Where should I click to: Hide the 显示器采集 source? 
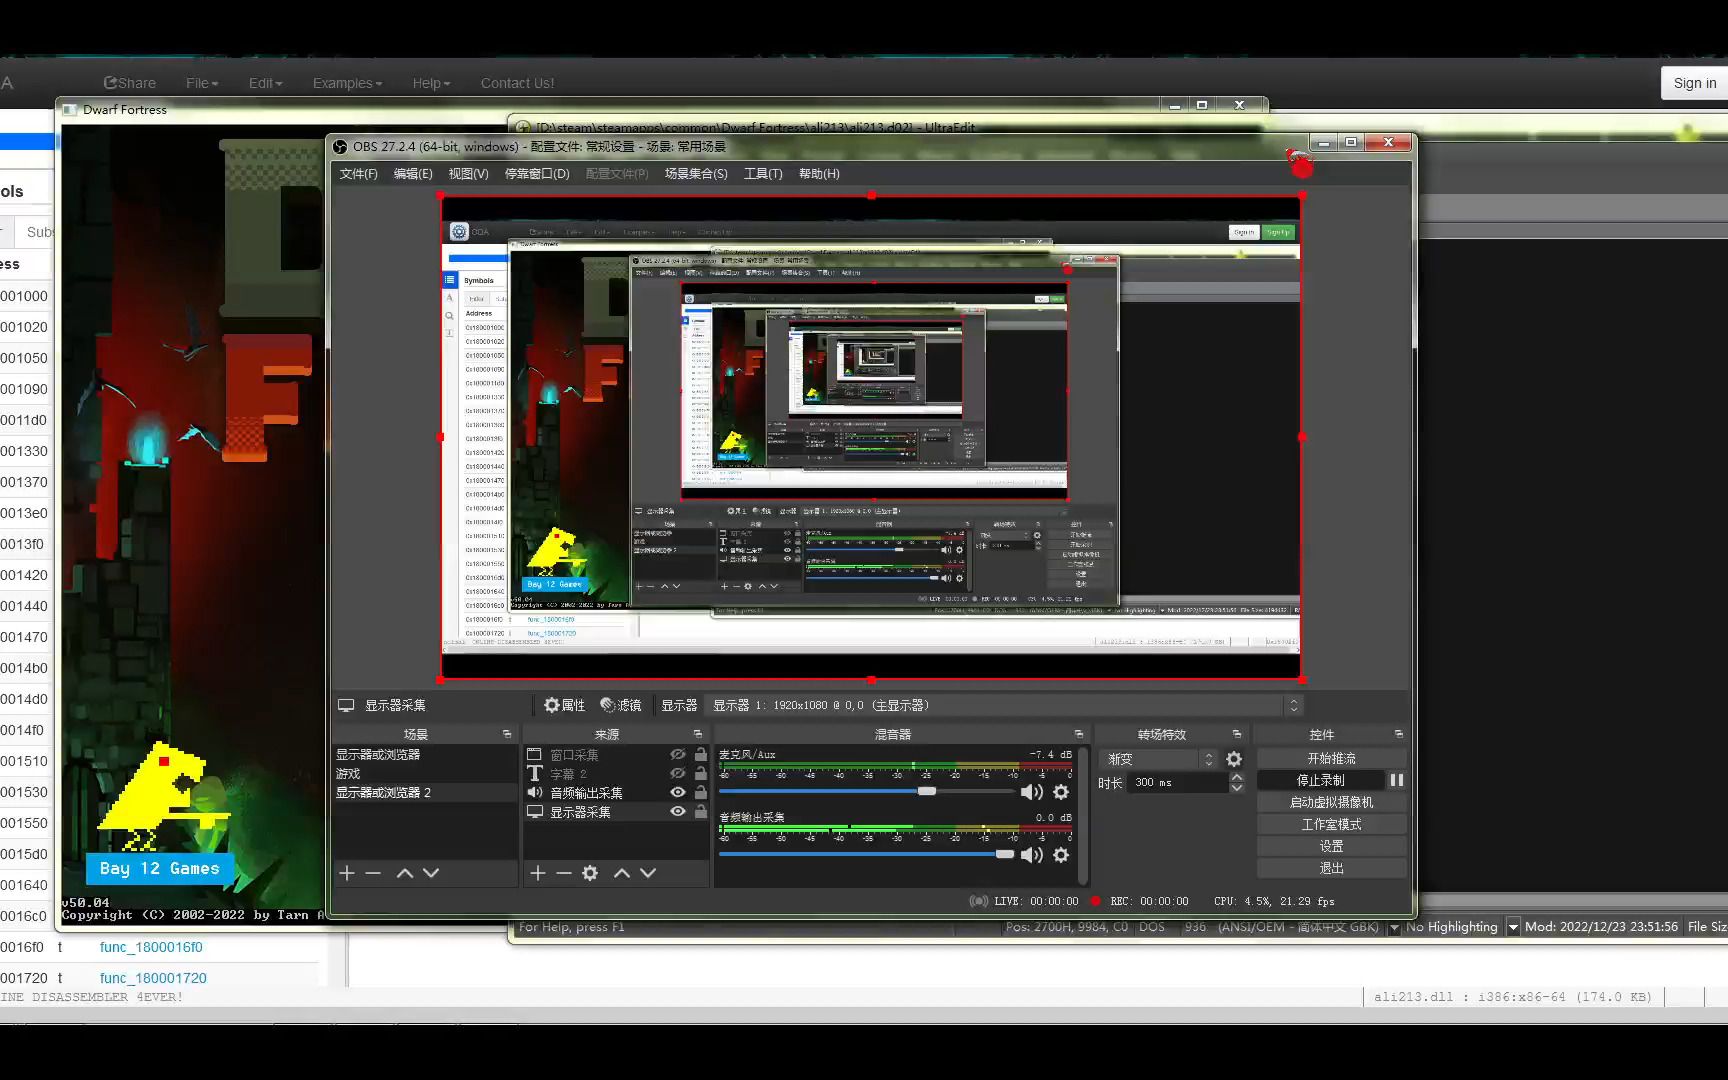pos(678,812)
